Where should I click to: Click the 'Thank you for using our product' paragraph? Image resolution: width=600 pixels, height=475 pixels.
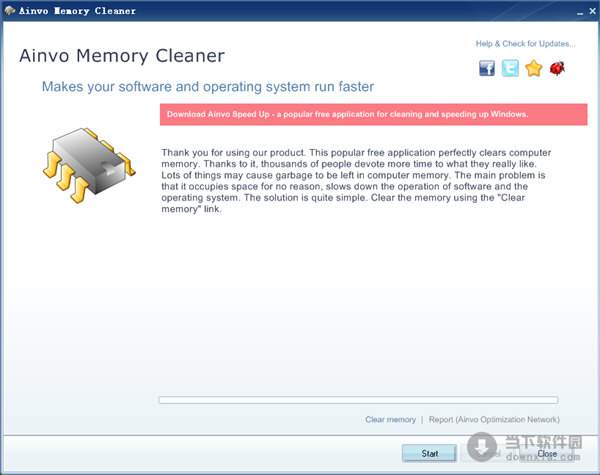pyautogui.click(x=356, y=181)
